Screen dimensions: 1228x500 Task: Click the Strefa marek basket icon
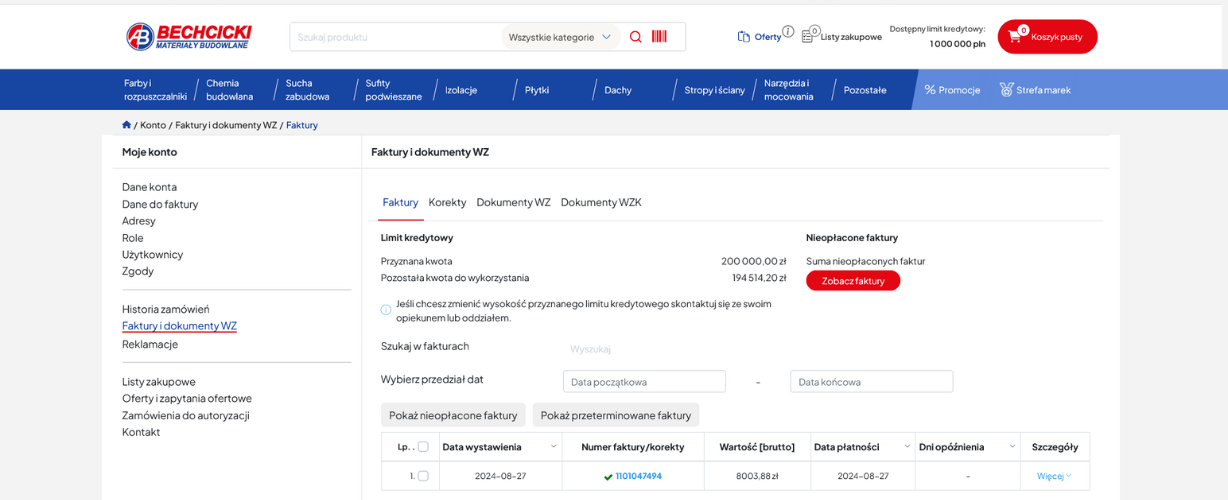[x=1006, y=90]
